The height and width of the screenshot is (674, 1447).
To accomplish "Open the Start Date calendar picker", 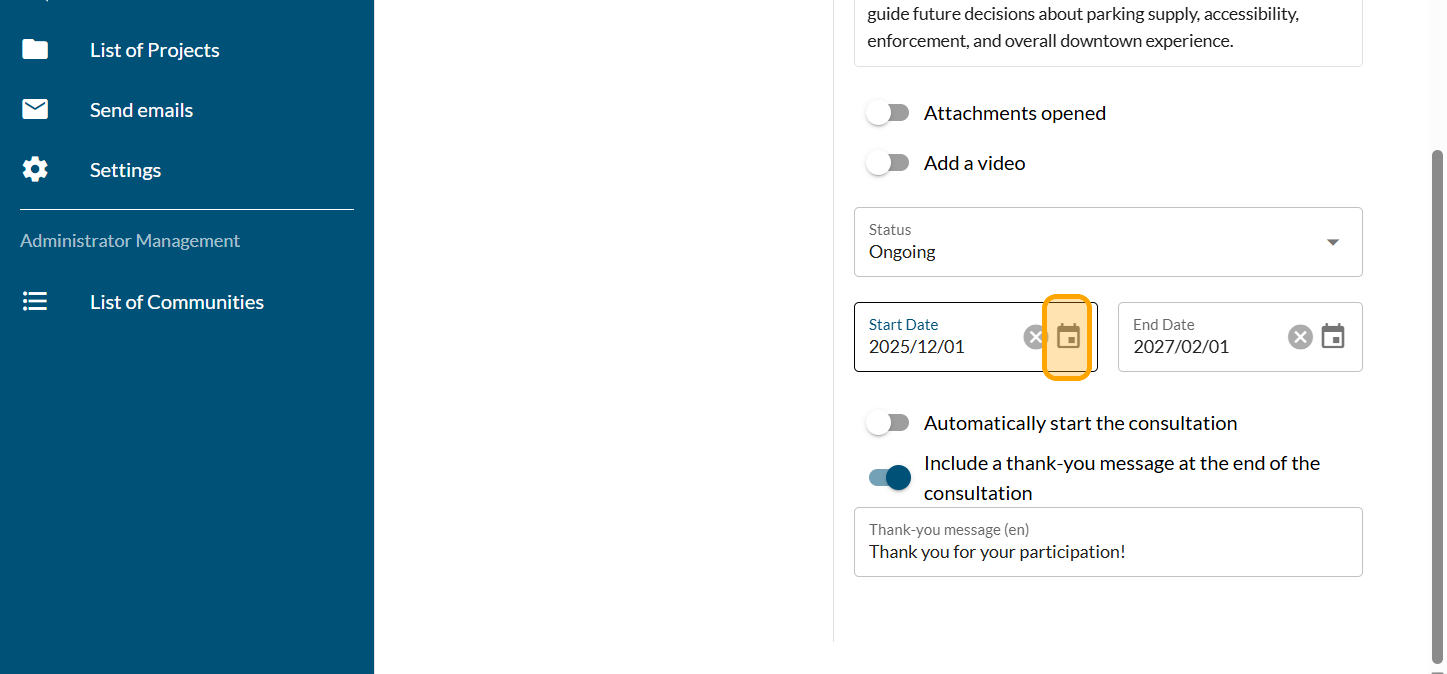I will point(1069,337).
